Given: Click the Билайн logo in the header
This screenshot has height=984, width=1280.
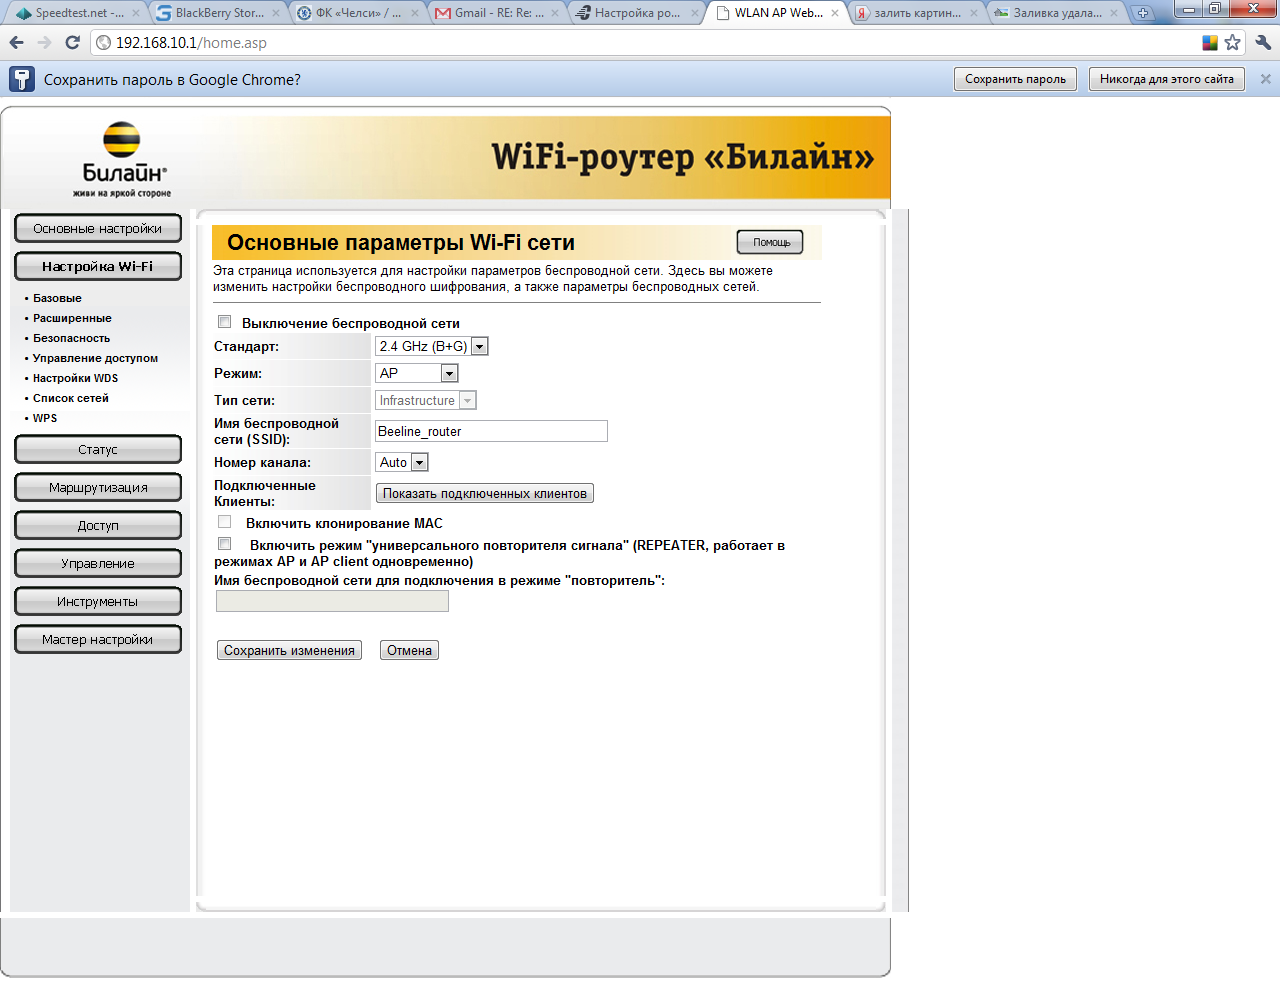Looking at the screenshot, I should pyautogui.click(x=122, y=159).
